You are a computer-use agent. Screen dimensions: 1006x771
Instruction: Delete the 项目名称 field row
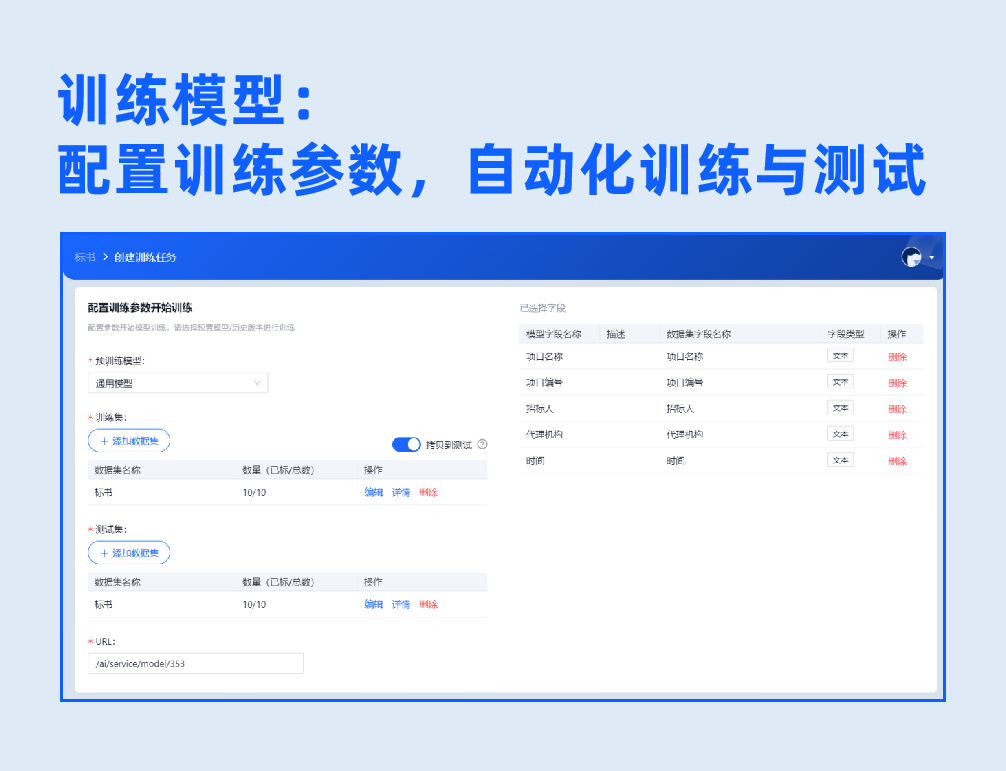898,357
